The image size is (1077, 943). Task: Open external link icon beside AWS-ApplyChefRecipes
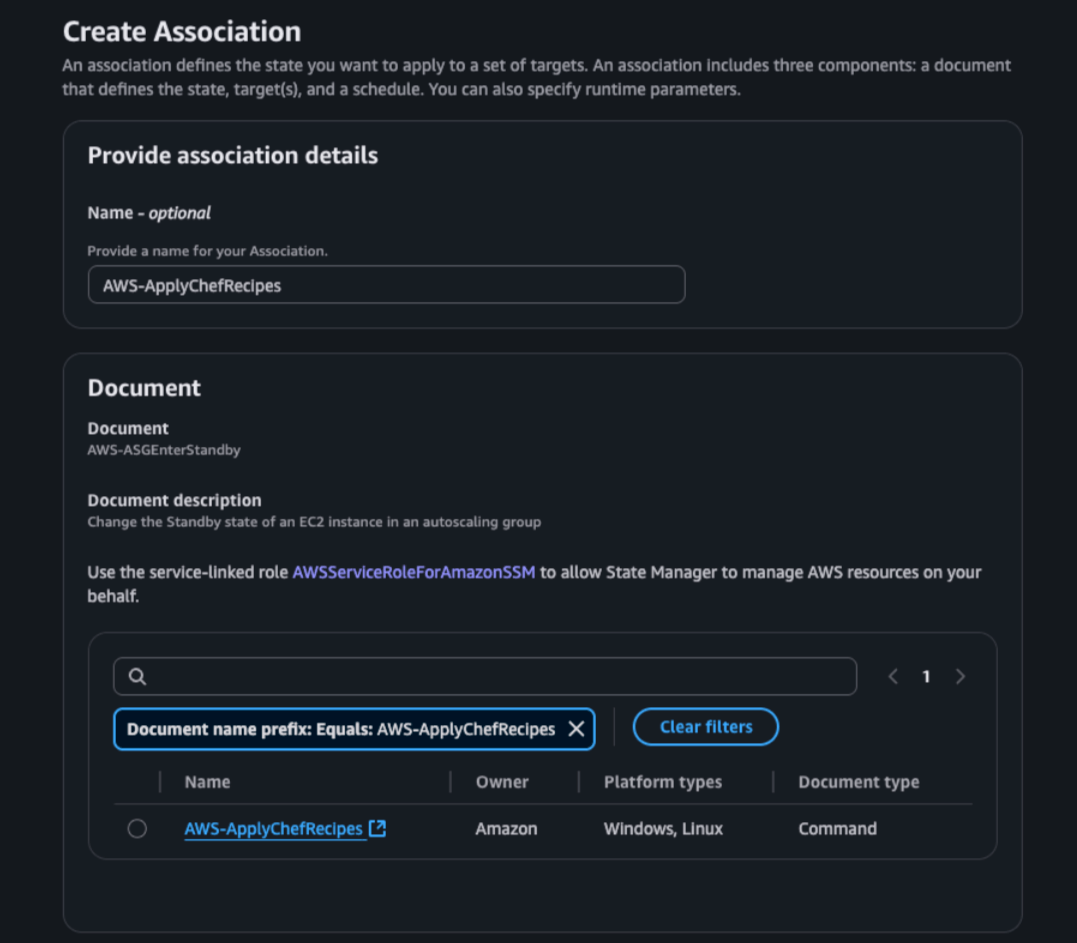click(377, 828)
